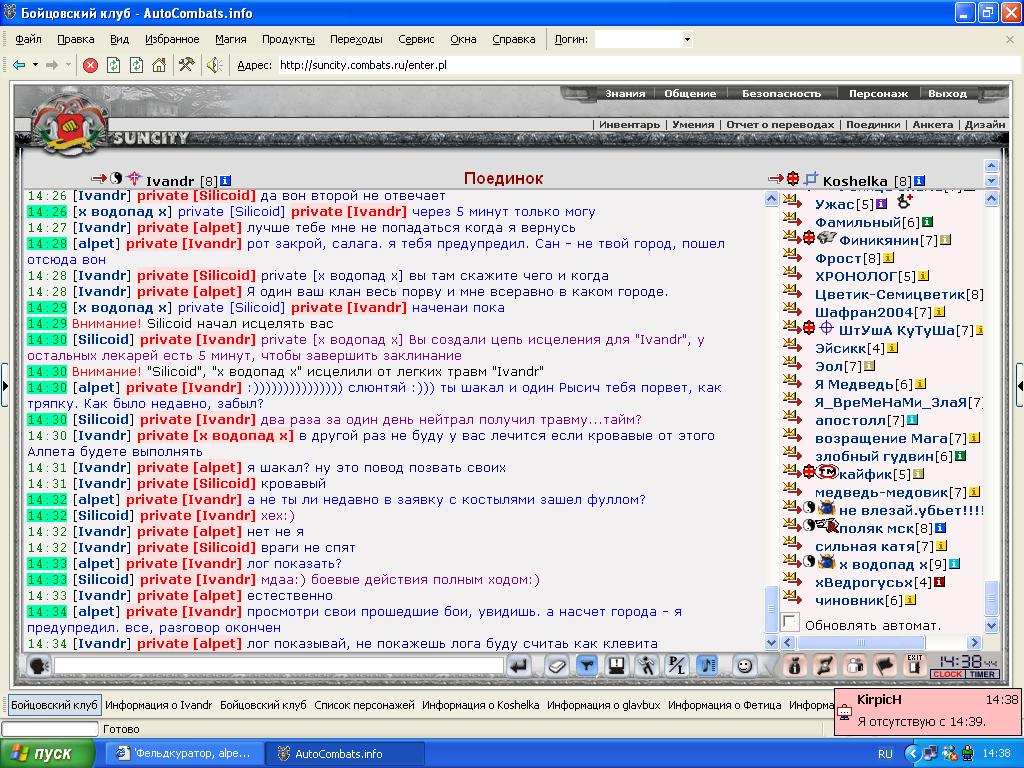Click player list horizontal scroll right arrow
The image size is (1024, 768).
click(974, 642)
